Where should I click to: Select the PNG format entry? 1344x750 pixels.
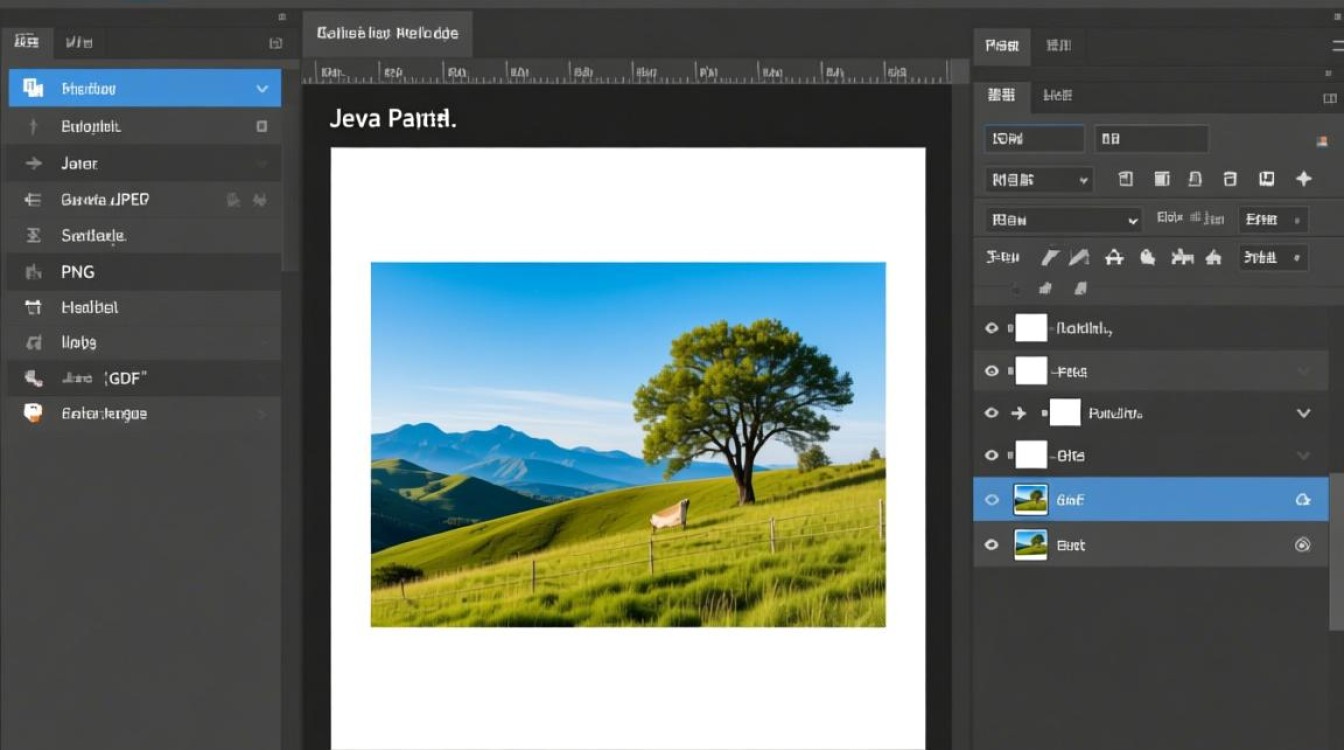coord(78,272)
